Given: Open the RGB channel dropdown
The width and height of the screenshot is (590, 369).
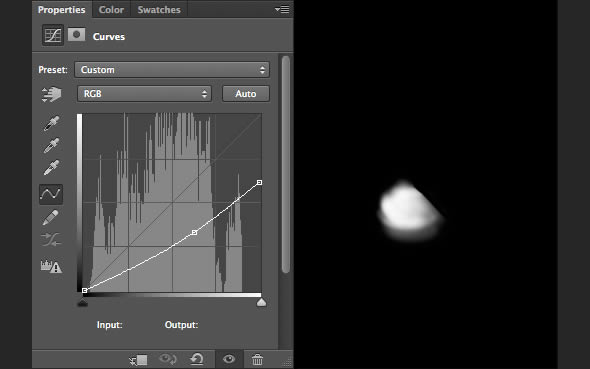Looking at the screenshot, I should click(144, 94).
